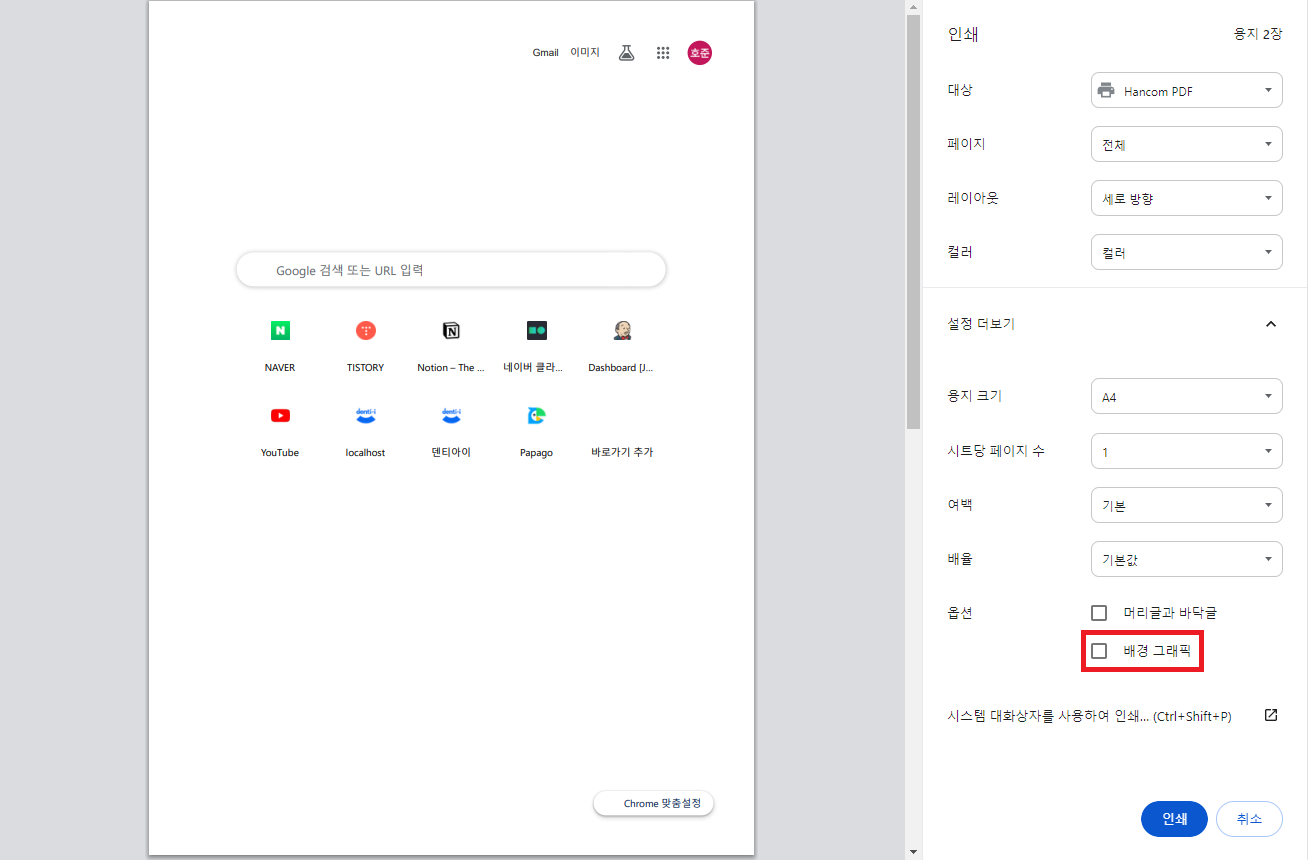This screenshot has width=1308, height=860.
Task: Collapse the 설정 더보기 section chevron
Action: pos(1271,323)
